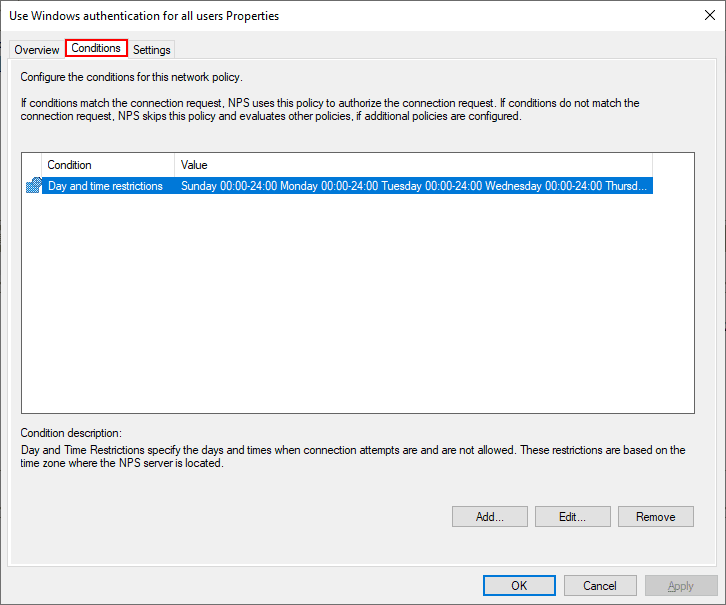
Task: Click the Apply button
Action: [x=681, y=585]
